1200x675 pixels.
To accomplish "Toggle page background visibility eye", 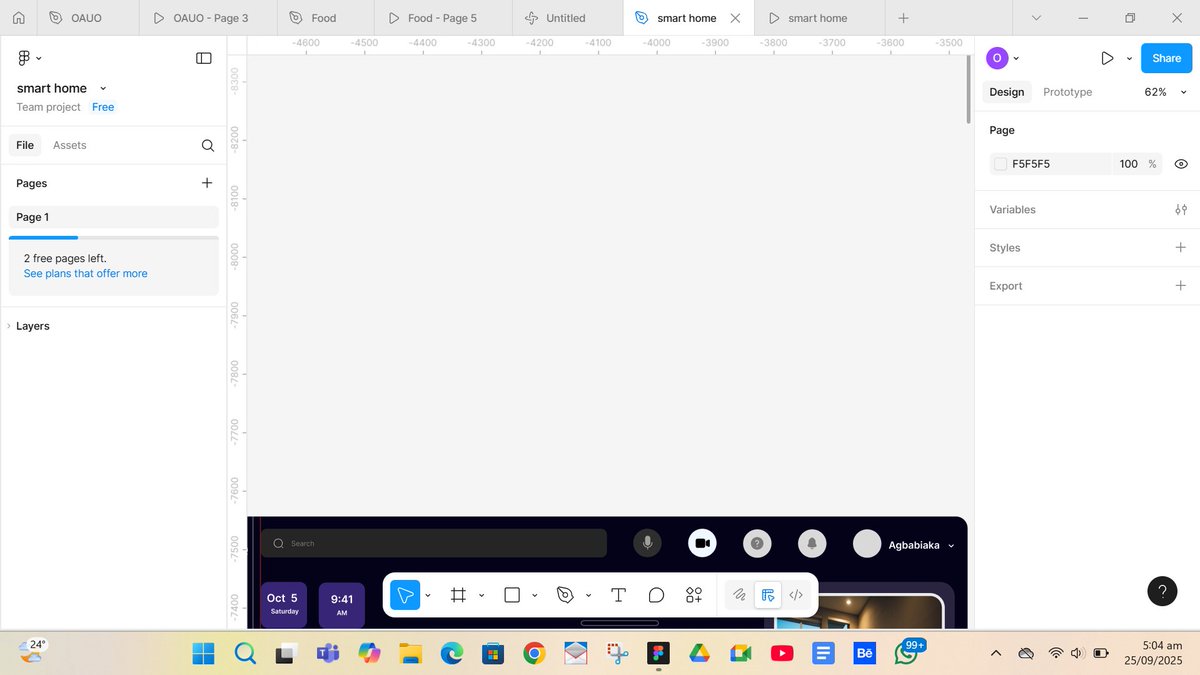I will tap(1181, 164).
